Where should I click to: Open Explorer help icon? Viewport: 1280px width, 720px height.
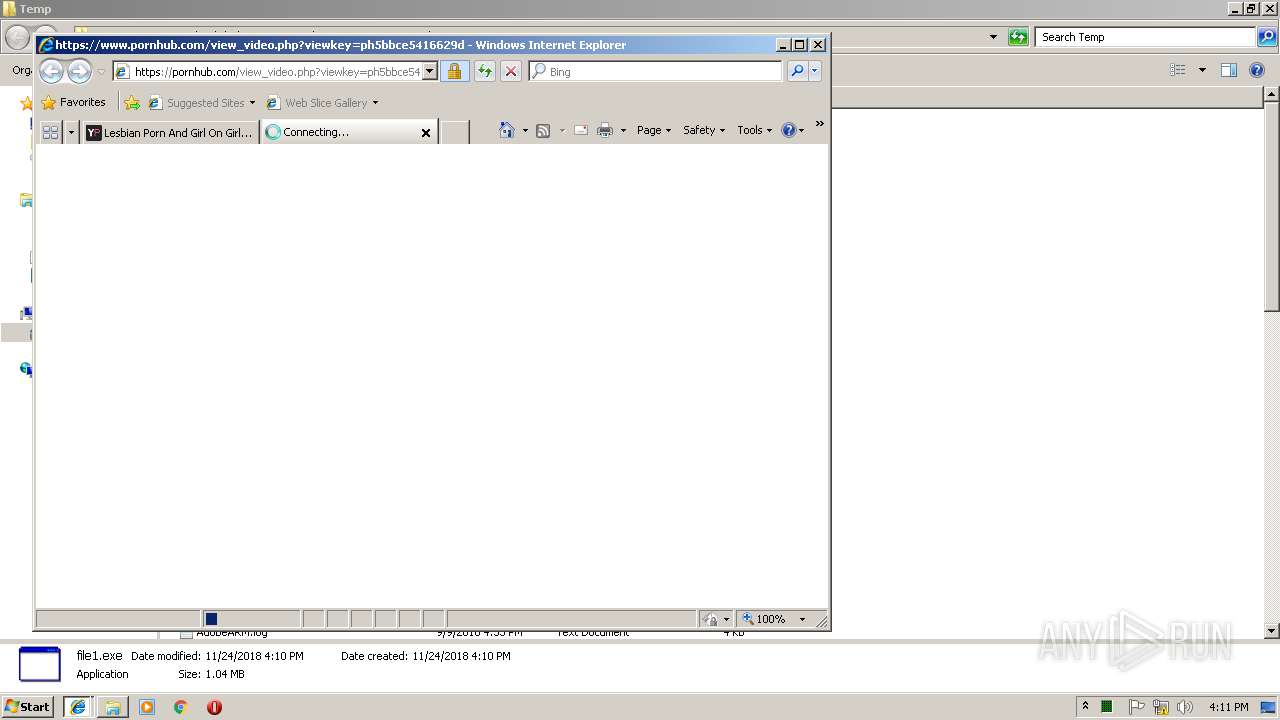coord(1258,70)
